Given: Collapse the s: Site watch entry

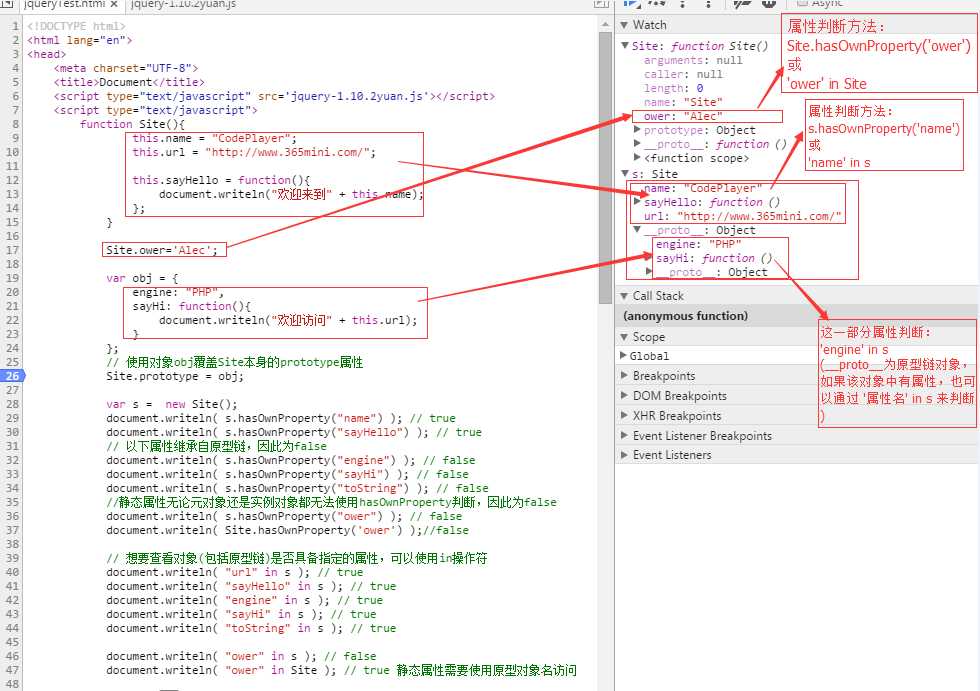Looking at the screenshot, I should (625, 173).
